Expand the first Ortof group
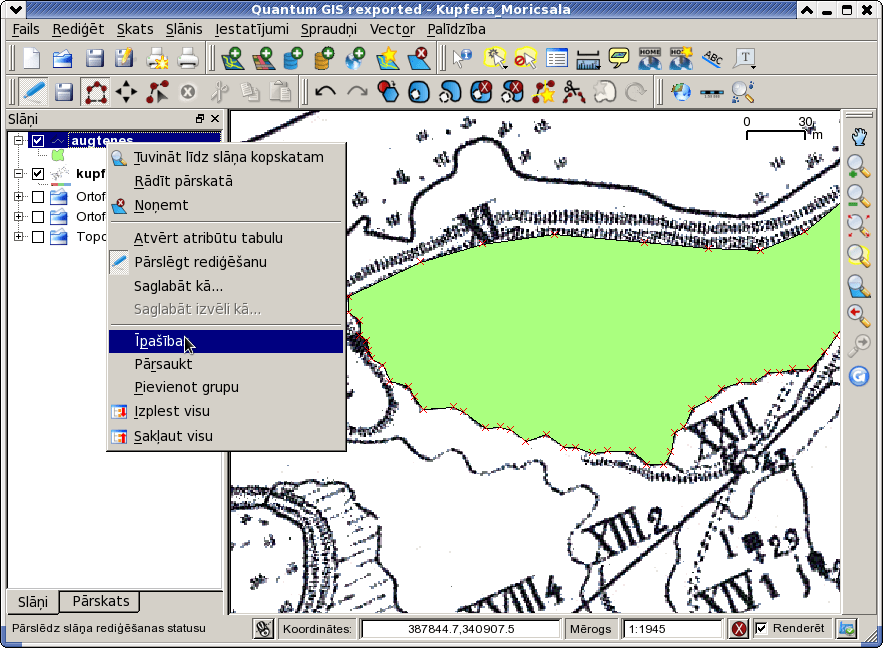Image resolution: width=883 pixels, height=648 pixels. (19, 196)
